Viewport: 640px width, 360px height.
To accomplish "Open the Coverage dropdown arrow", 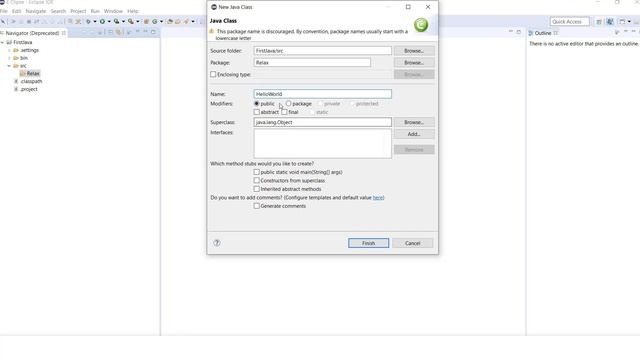I will click(x=123, y=21).
